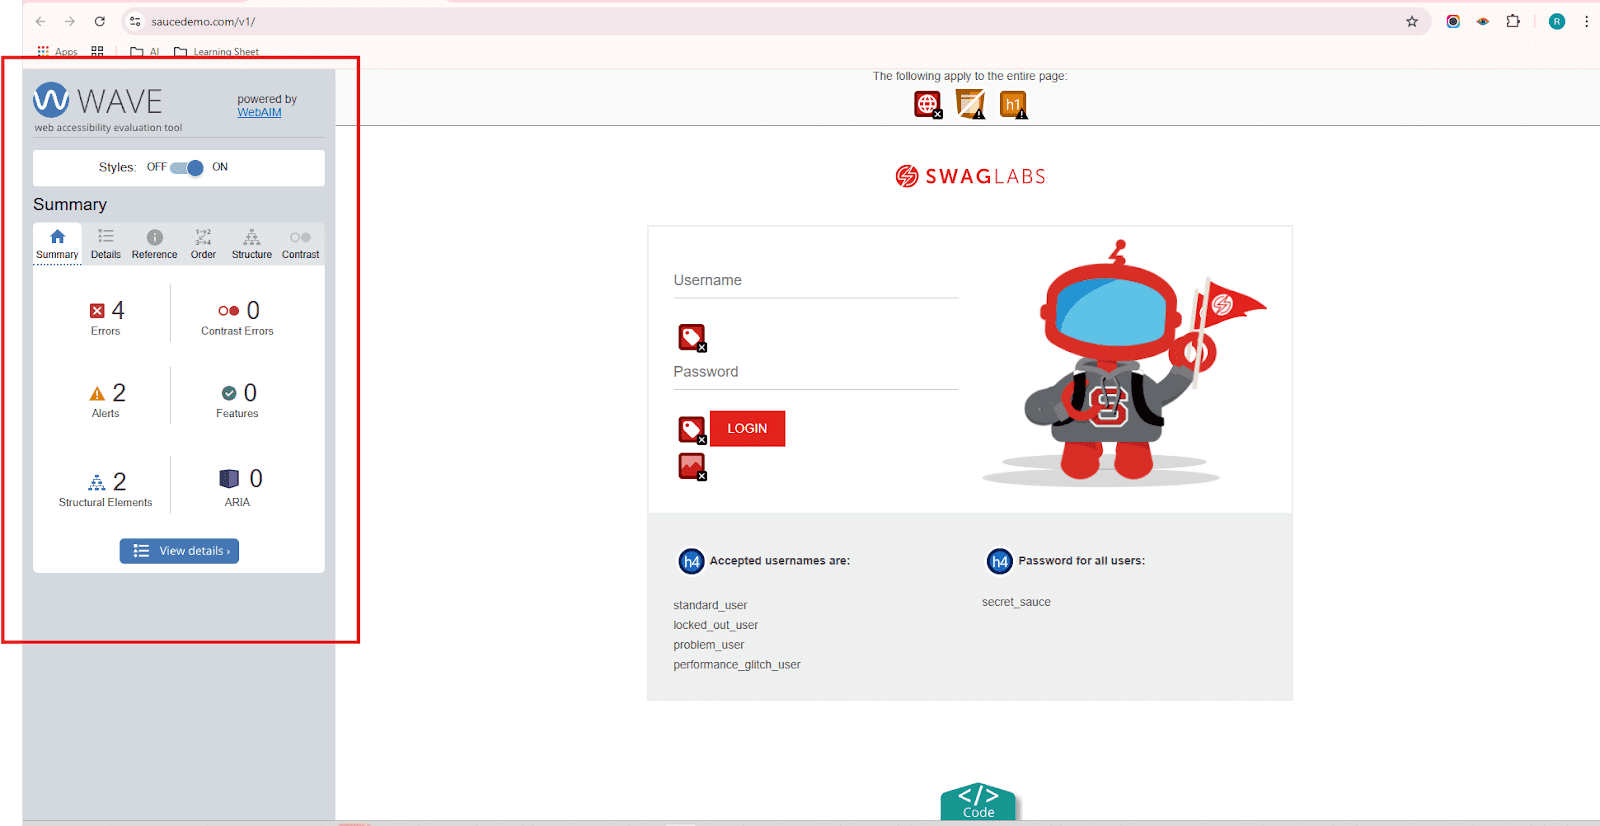Open the Reference tab

[x=154, y=244]
